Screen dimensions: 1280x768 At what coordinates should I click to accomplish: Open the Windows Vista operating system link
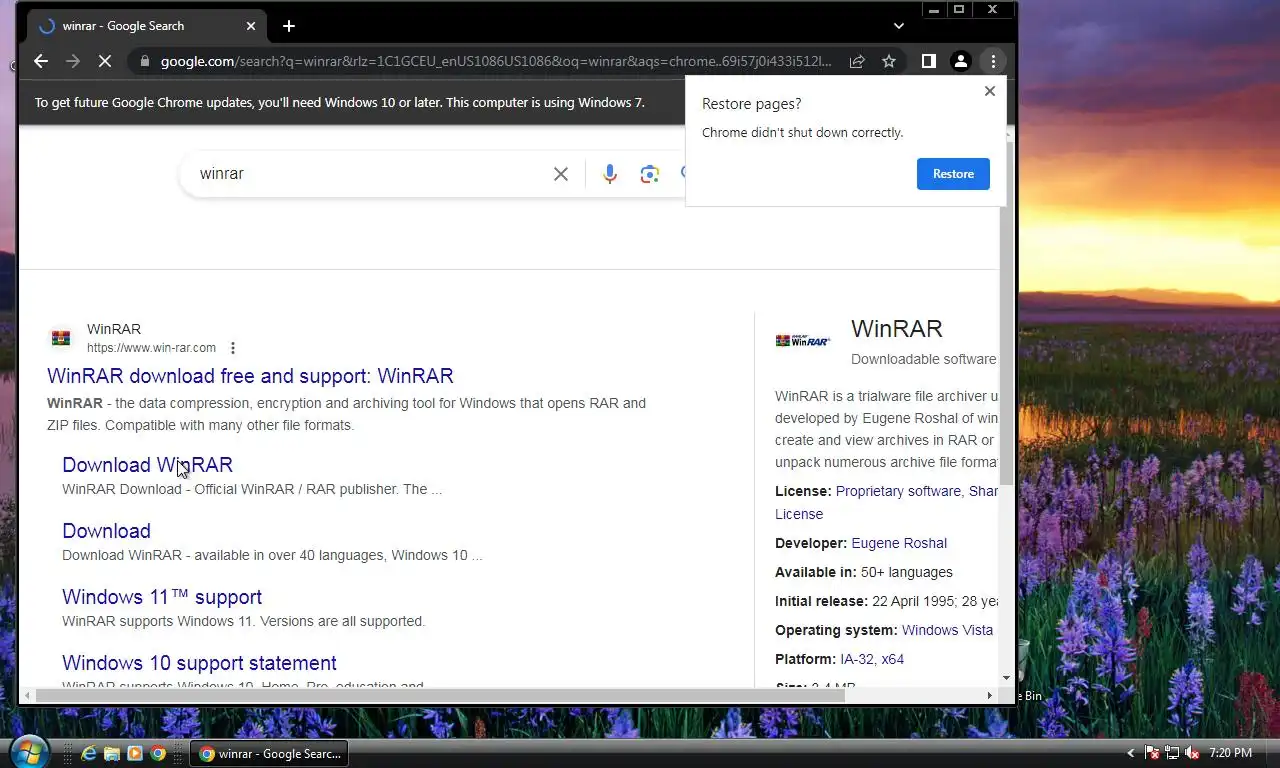point(947,630)
